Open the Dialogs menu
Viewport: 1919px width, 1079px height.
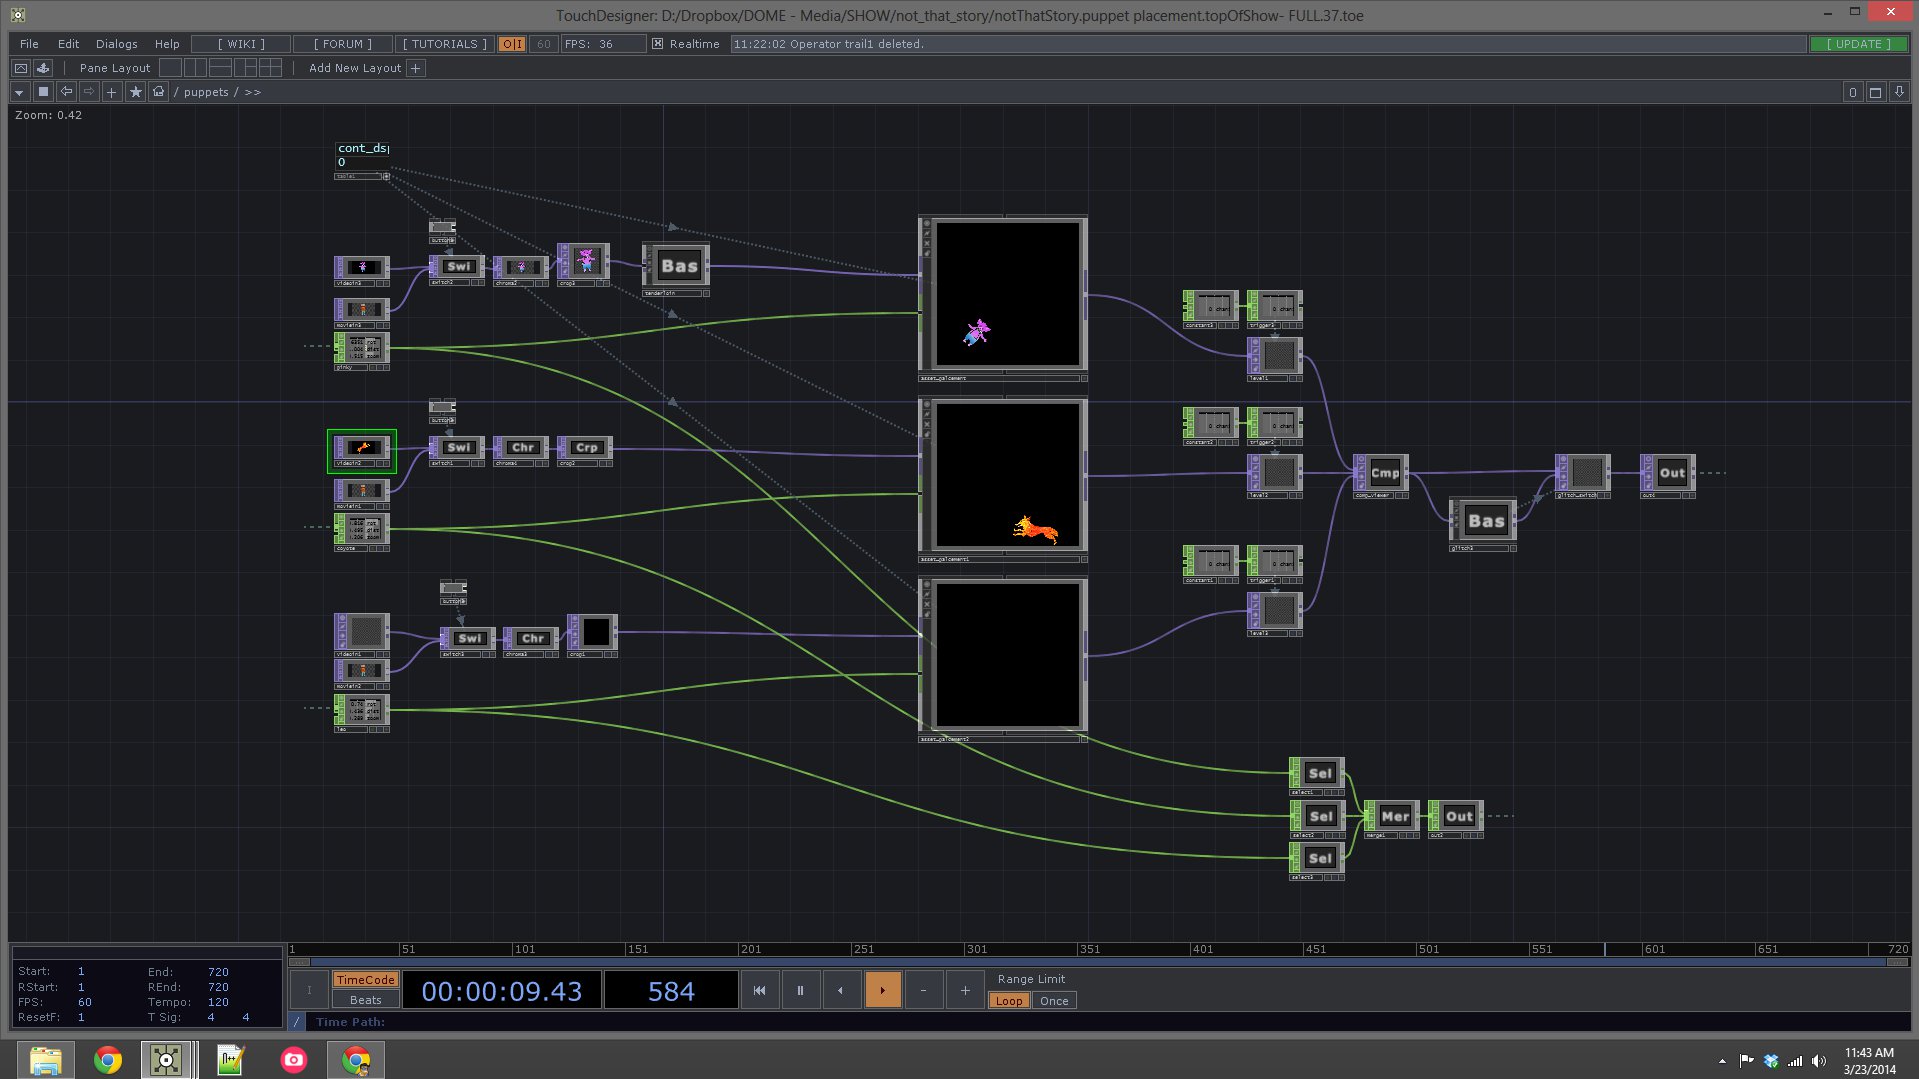click(x=116, y=44)
